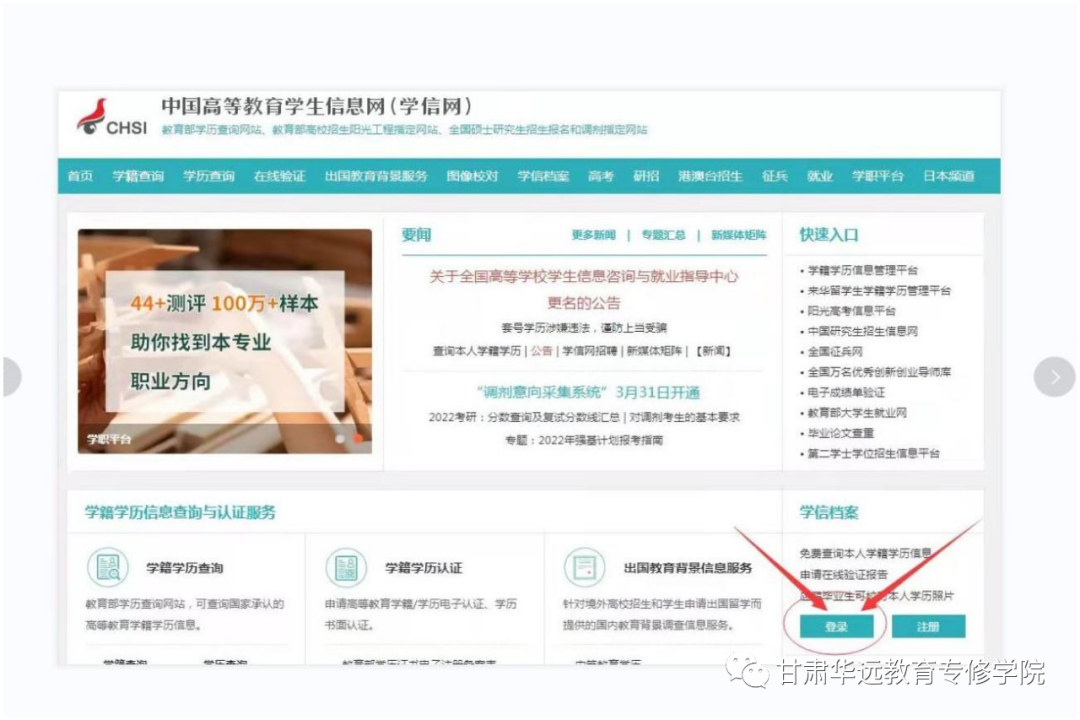Open 学籍学历信息管理平台 quick link

[x=862, y=270]
